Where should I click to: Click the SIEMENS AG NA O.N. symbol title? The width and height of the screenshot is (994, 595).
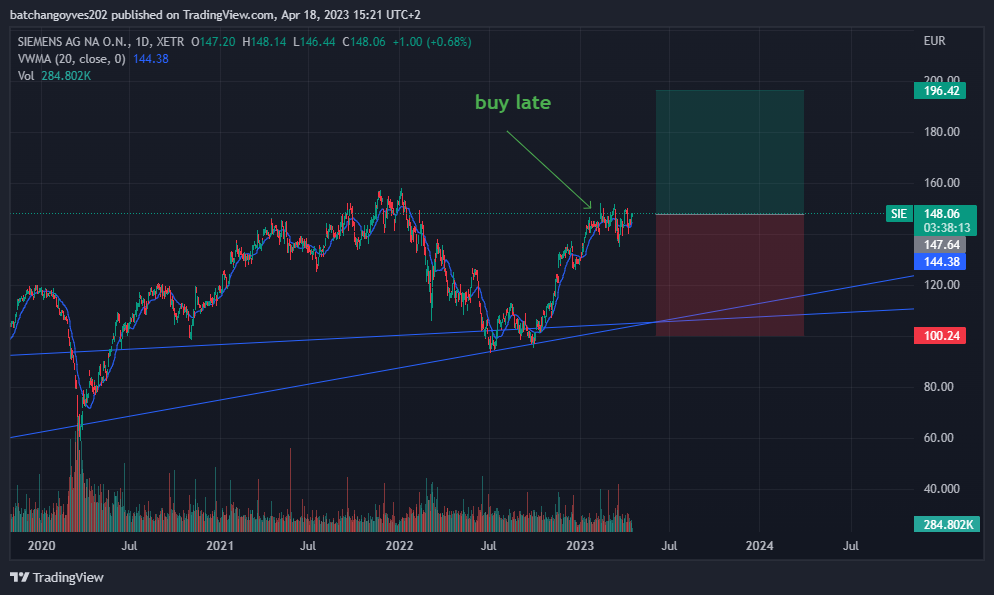tap(74, 42)
